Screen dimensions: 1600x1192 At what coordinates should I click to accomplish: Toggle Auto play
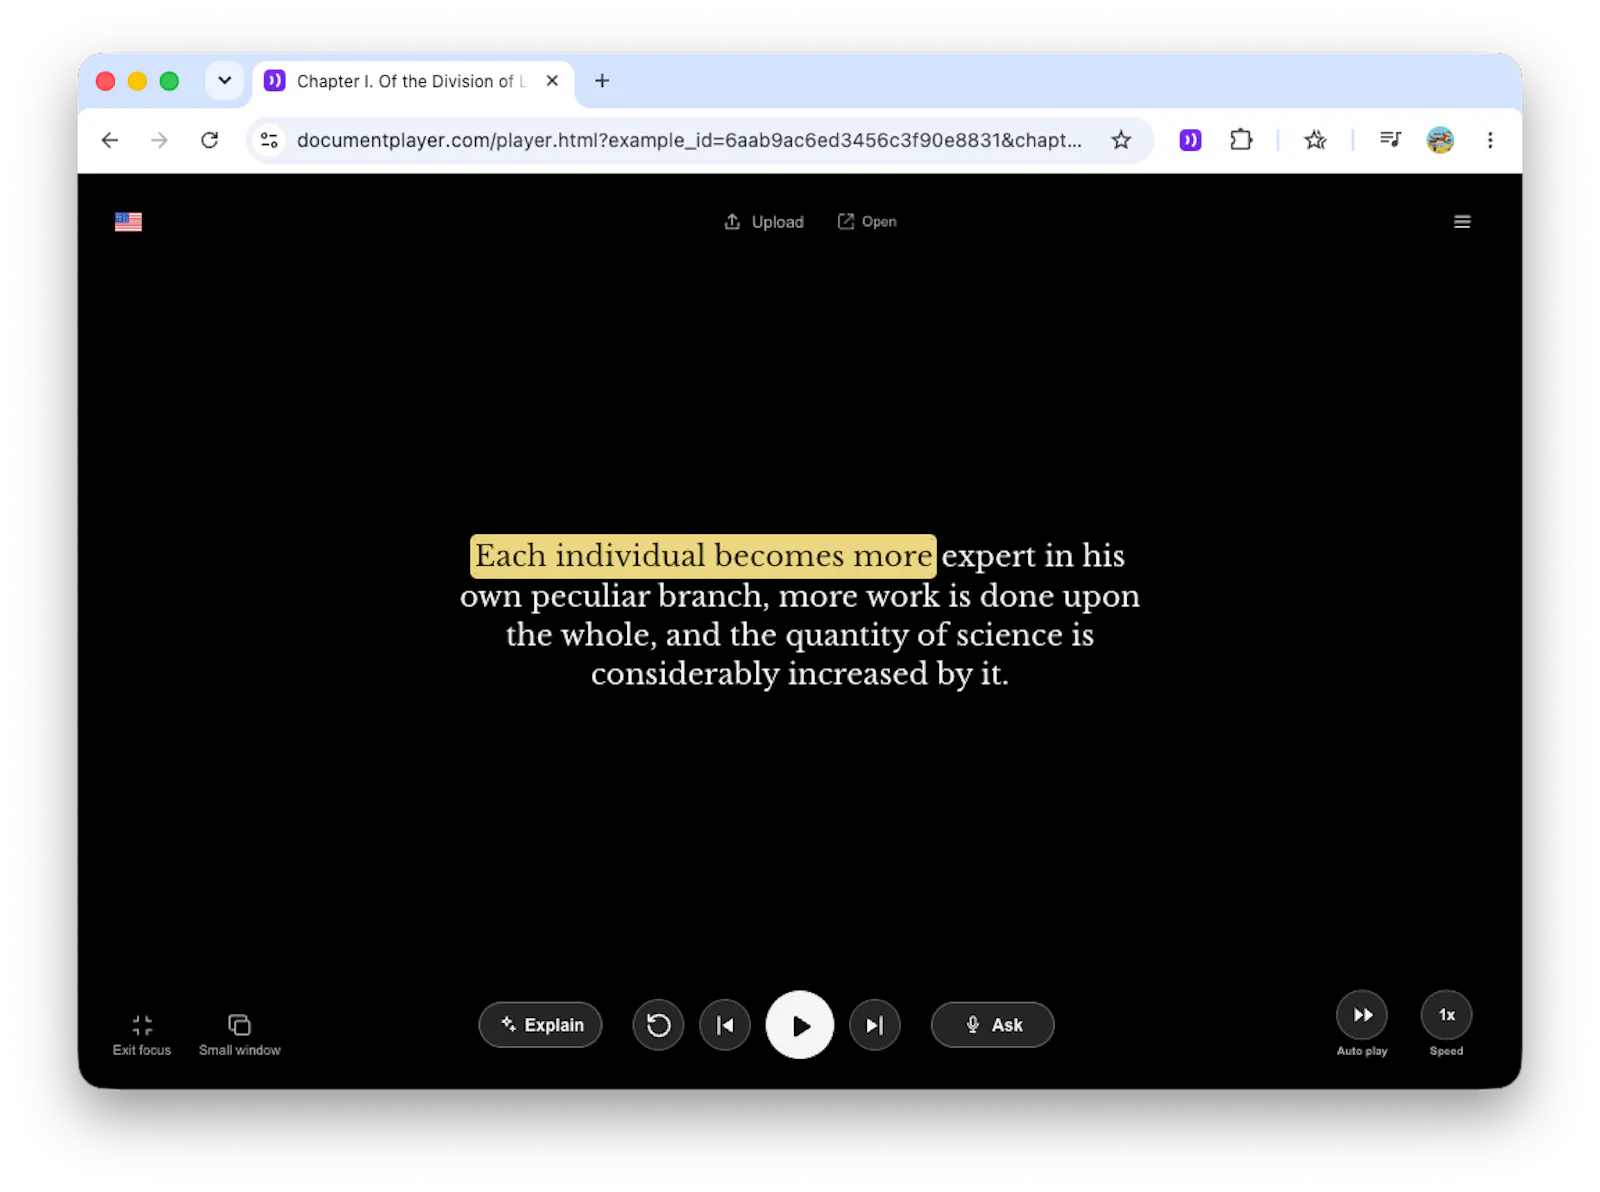(x=1362, y=1015)
